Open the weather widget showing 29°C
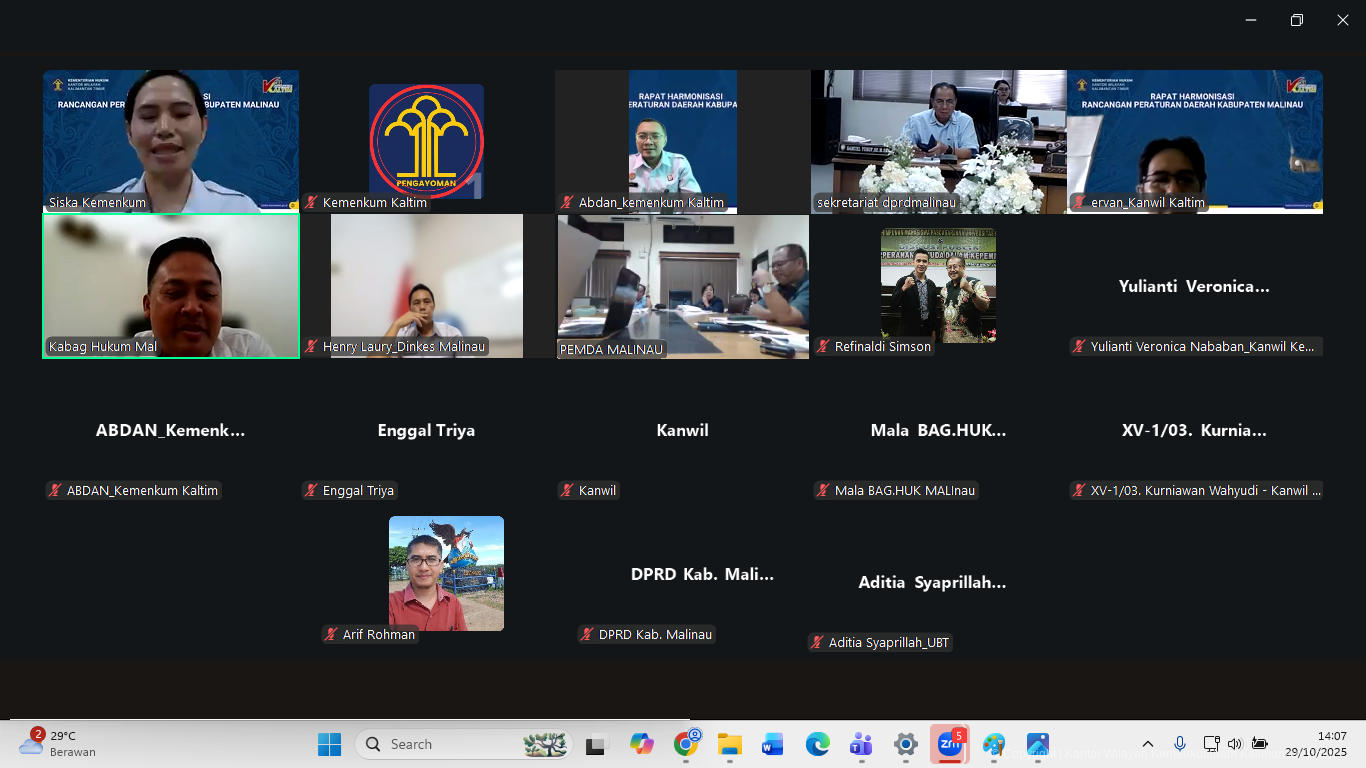 60,744
